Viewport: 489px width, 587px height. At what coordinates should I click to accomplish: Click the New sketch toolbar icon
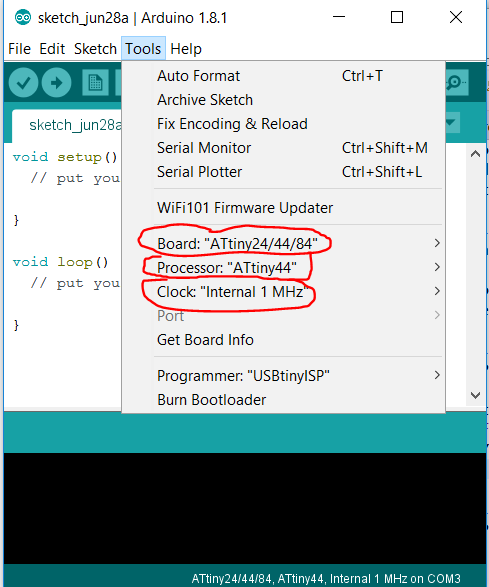[x=95, y=83]
